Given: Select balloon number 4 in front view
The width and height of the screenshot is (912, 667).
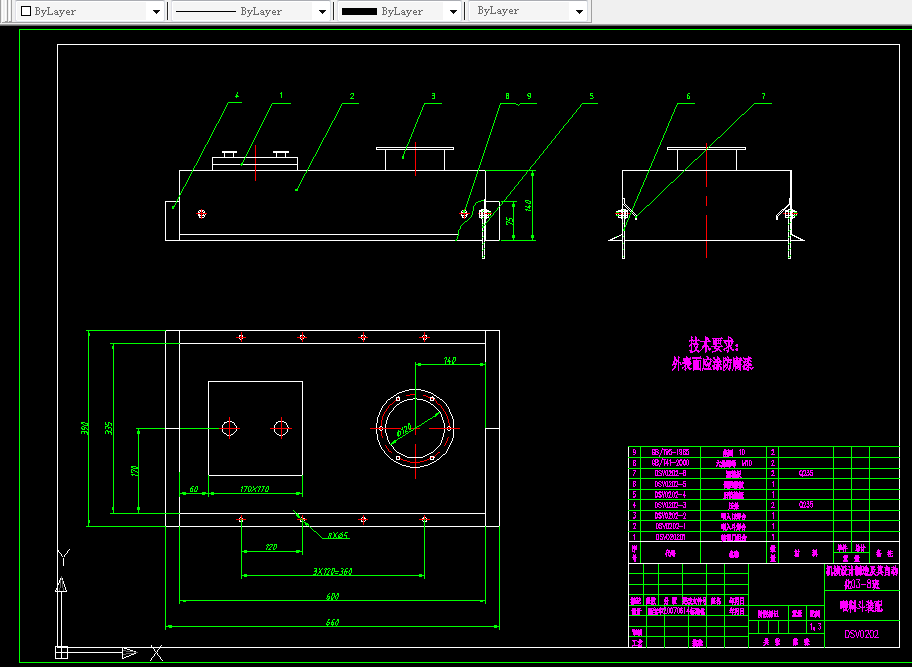Looking at the screenshot, I should pos(237,95).
